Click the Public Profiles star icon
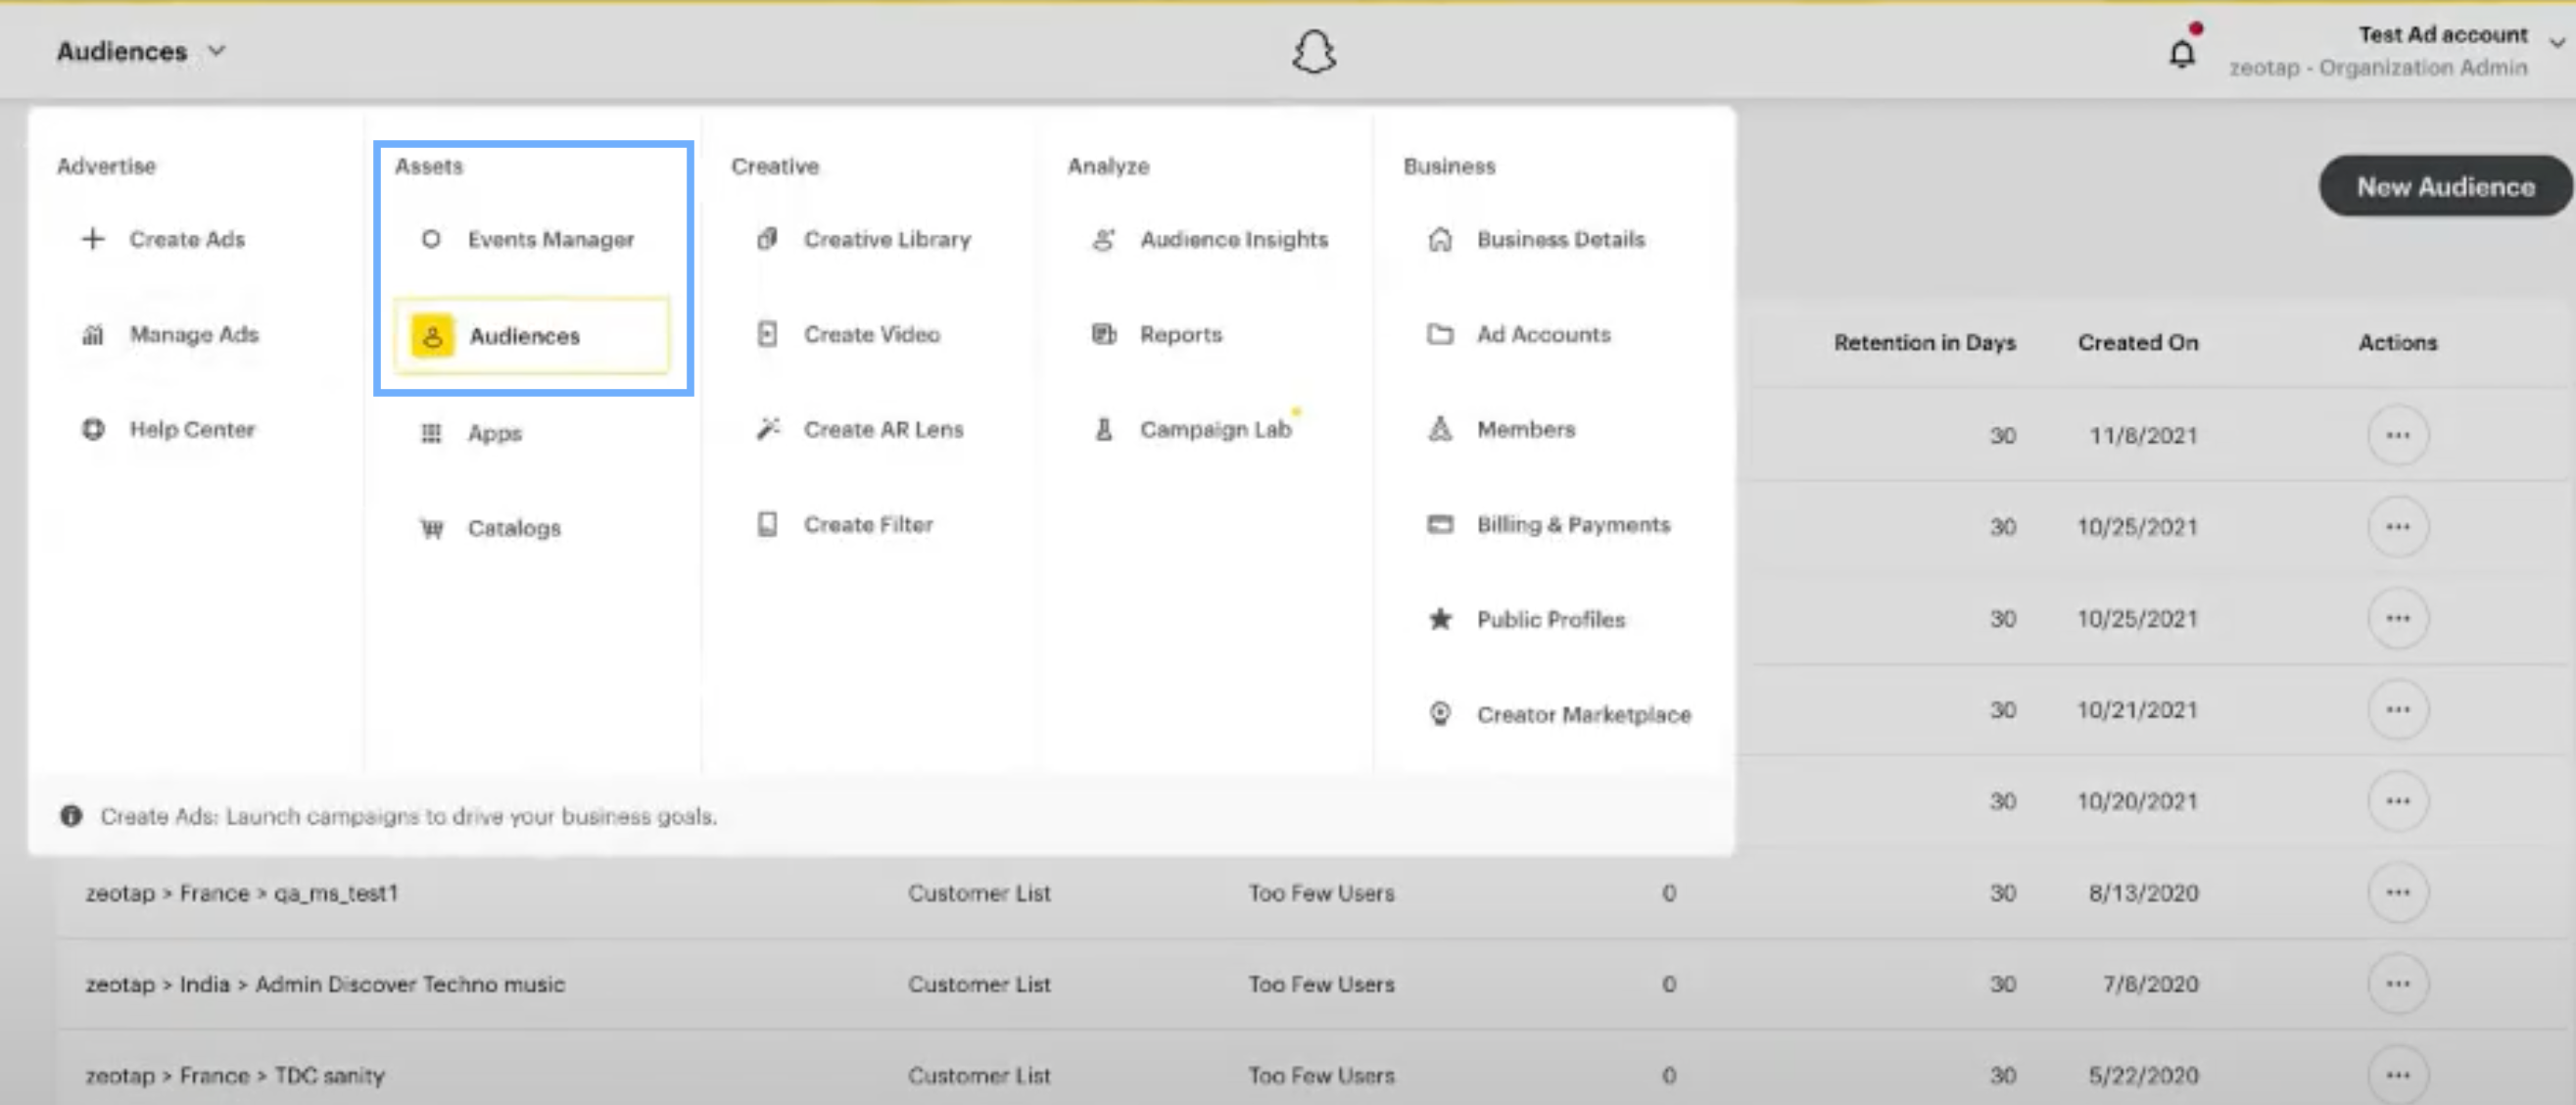The image size is (2576, 1105). 1440,619
